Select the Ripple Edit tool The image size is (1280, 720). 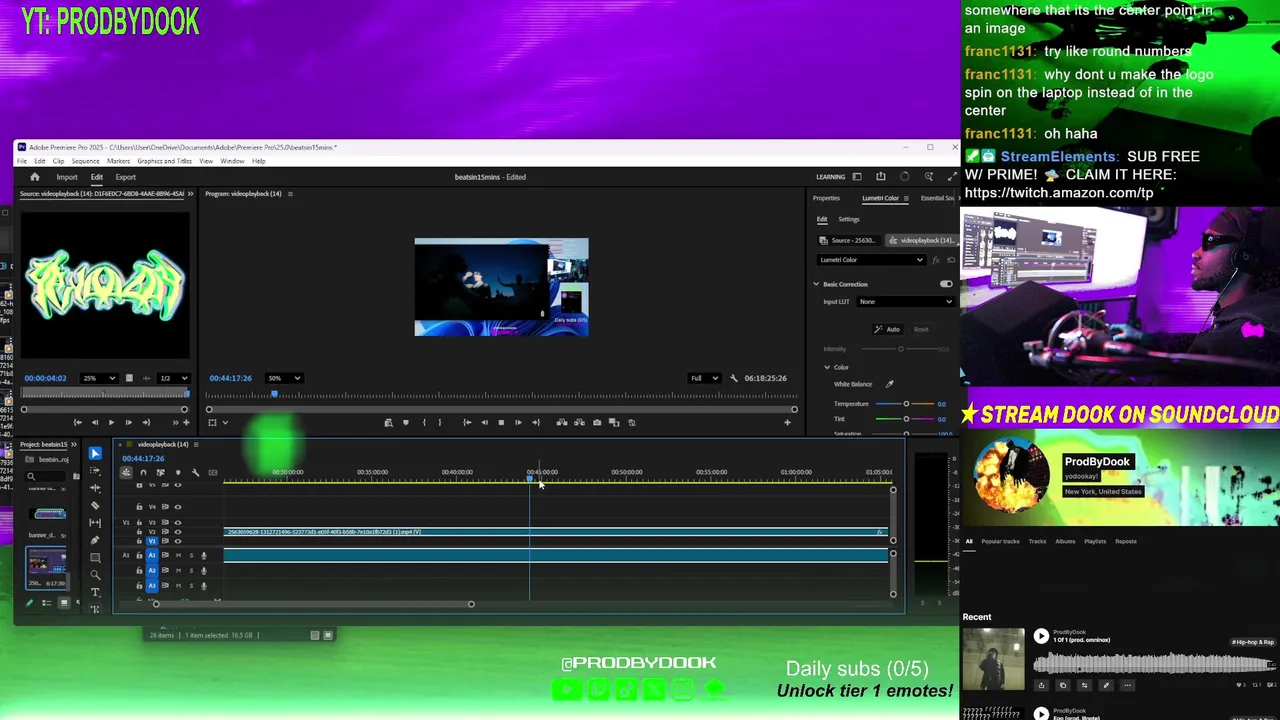pos(95,488)
